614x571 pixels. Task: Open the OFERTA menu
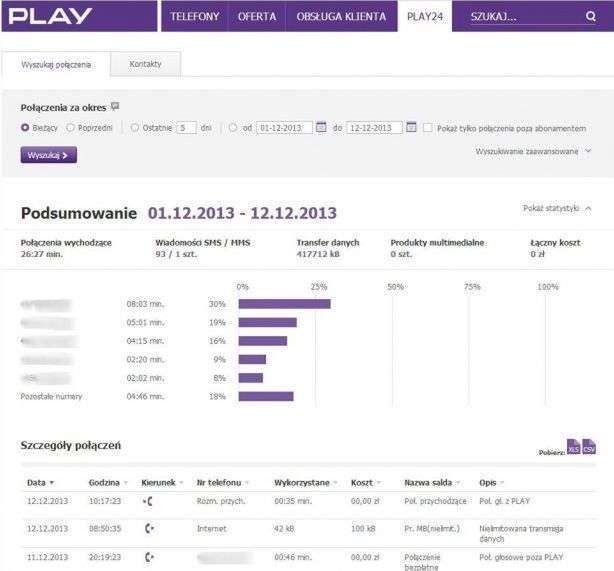coord(257,16)
